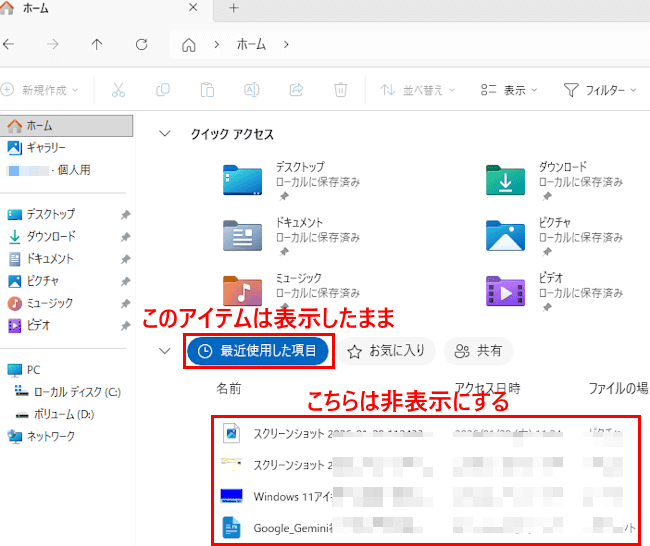This screenshot has height=546, width=650.
Task: Click the Cut scissors icon
Action: point(118,90)
